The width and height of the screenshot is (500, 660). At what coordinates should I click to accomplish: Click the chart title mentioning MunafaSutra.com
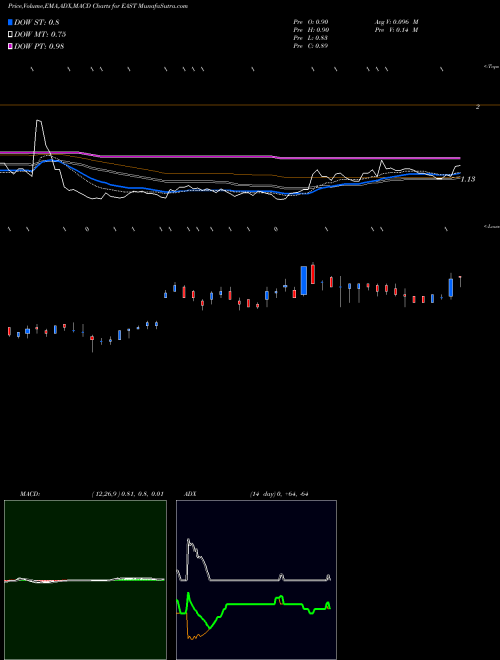point(98,6)
